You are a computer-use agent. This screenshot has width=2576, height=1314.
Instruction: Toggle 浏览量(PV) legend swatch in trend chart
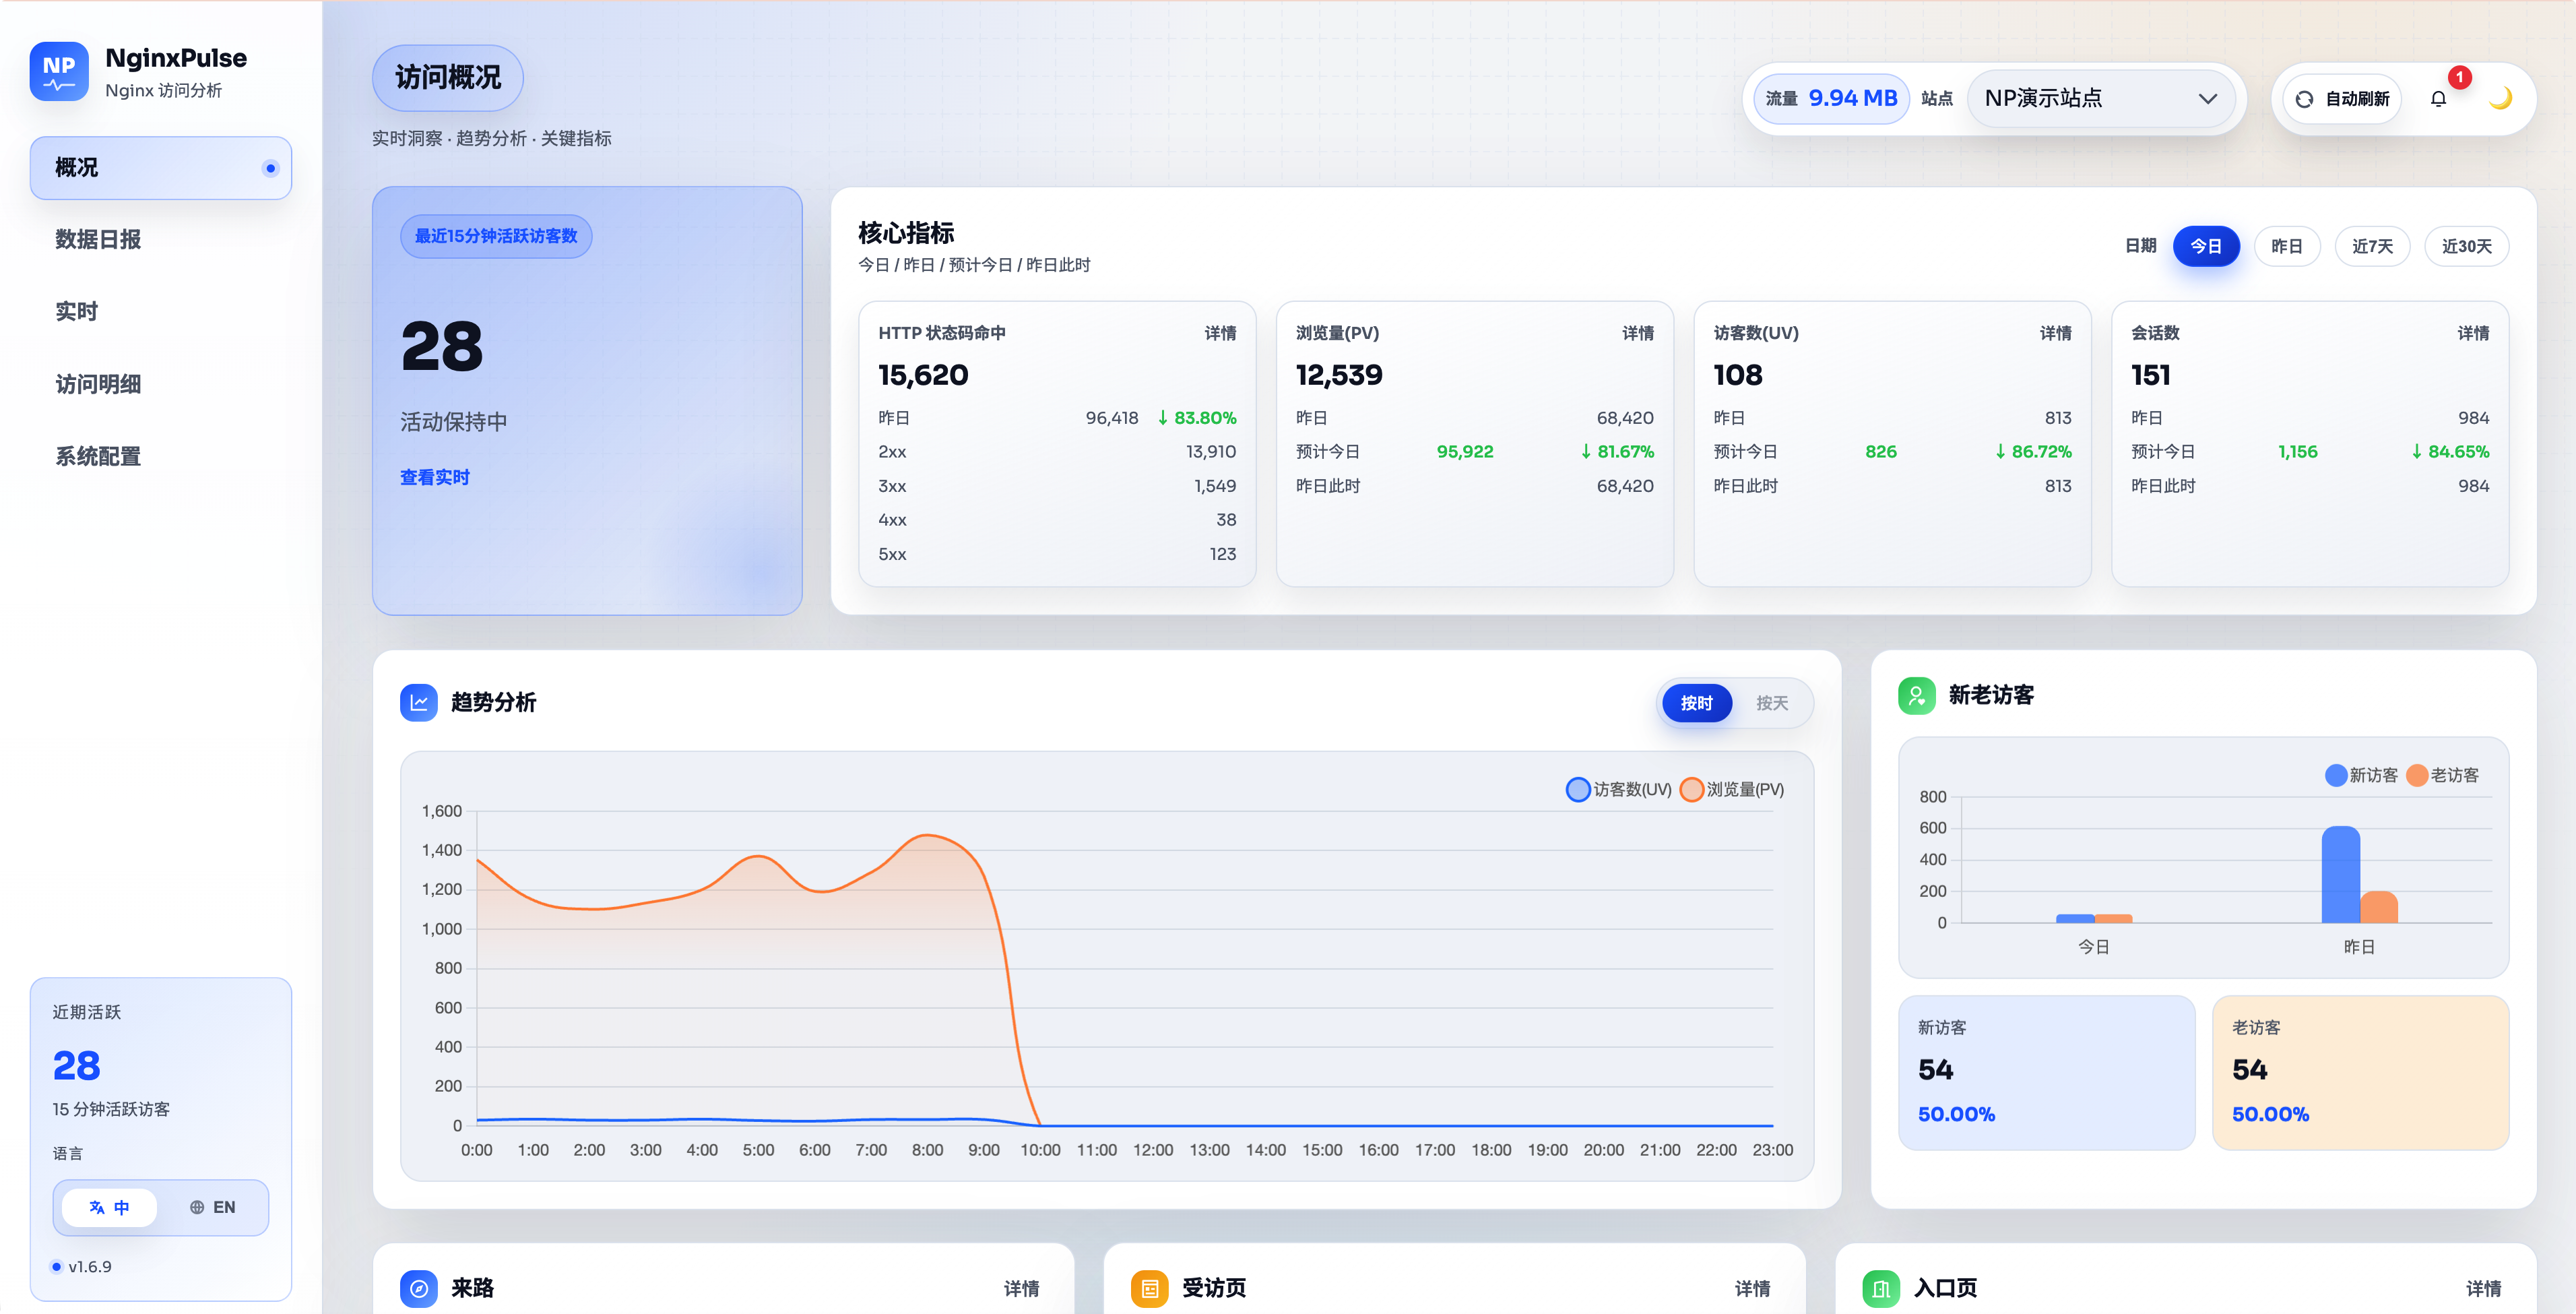1692,790
